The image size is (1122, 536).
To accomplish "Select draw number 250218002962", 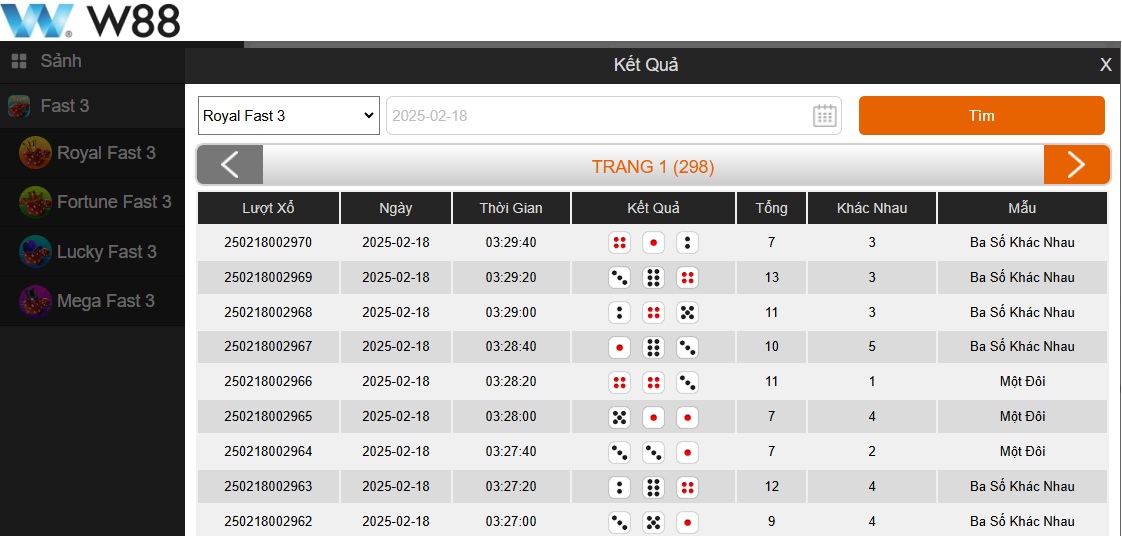I will 268,521.
